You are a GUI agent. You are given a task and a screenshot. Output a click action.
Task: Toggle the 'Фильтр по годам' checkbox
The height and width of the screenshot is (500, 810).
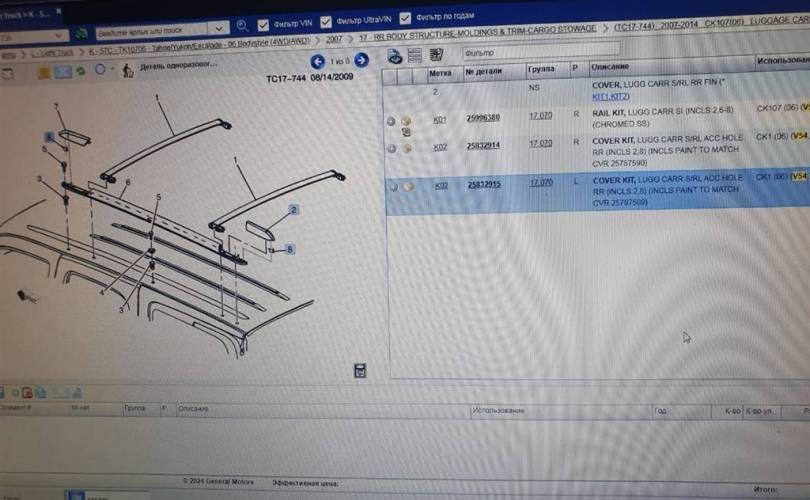tap(405, 21)
